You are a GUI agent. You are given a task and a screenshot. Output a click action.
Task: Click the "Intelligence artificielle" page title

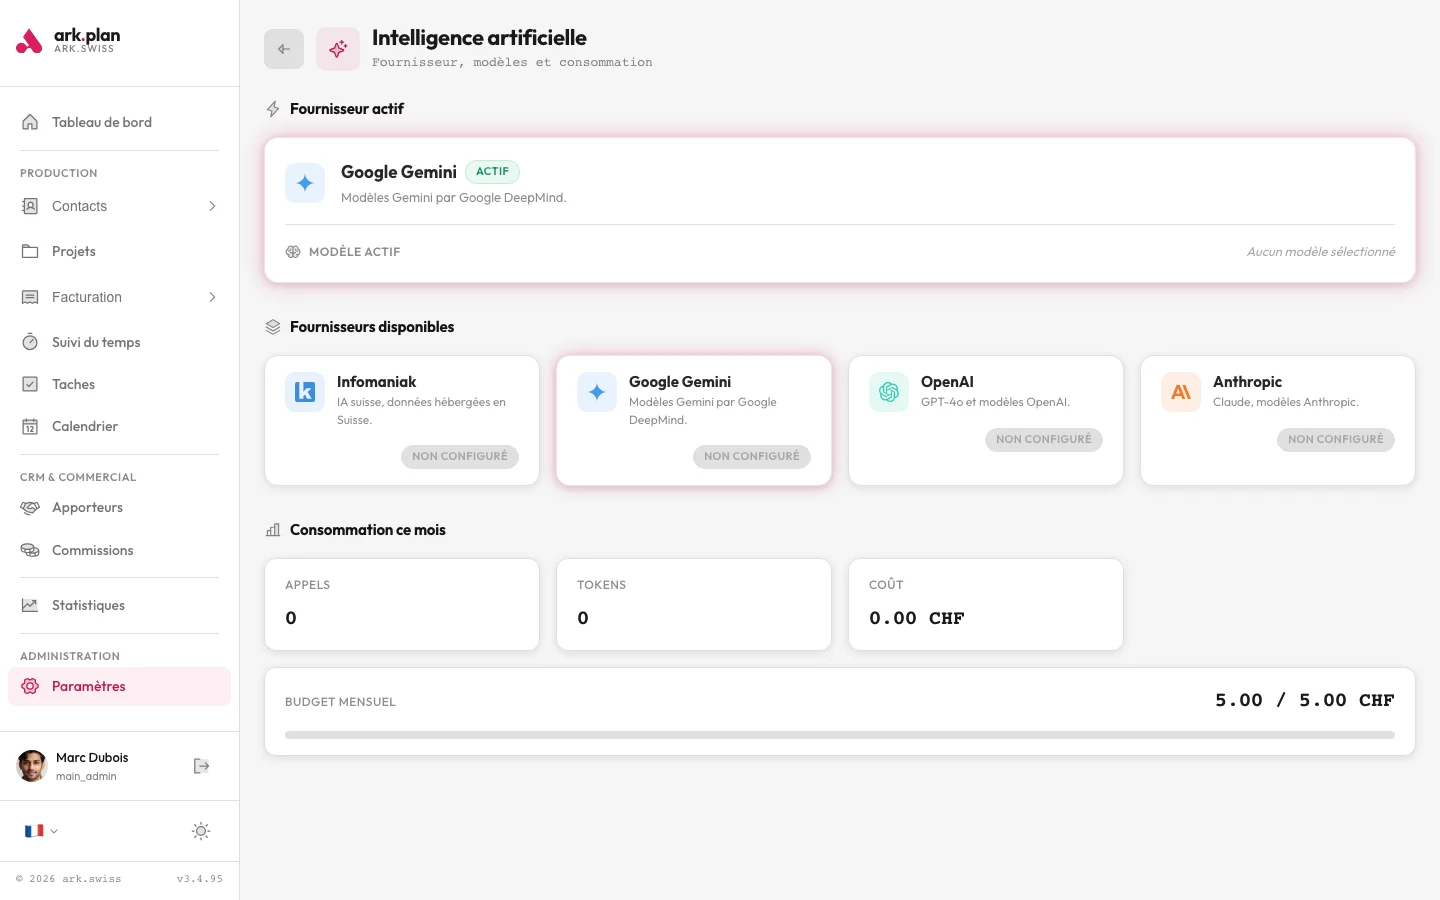479,38
